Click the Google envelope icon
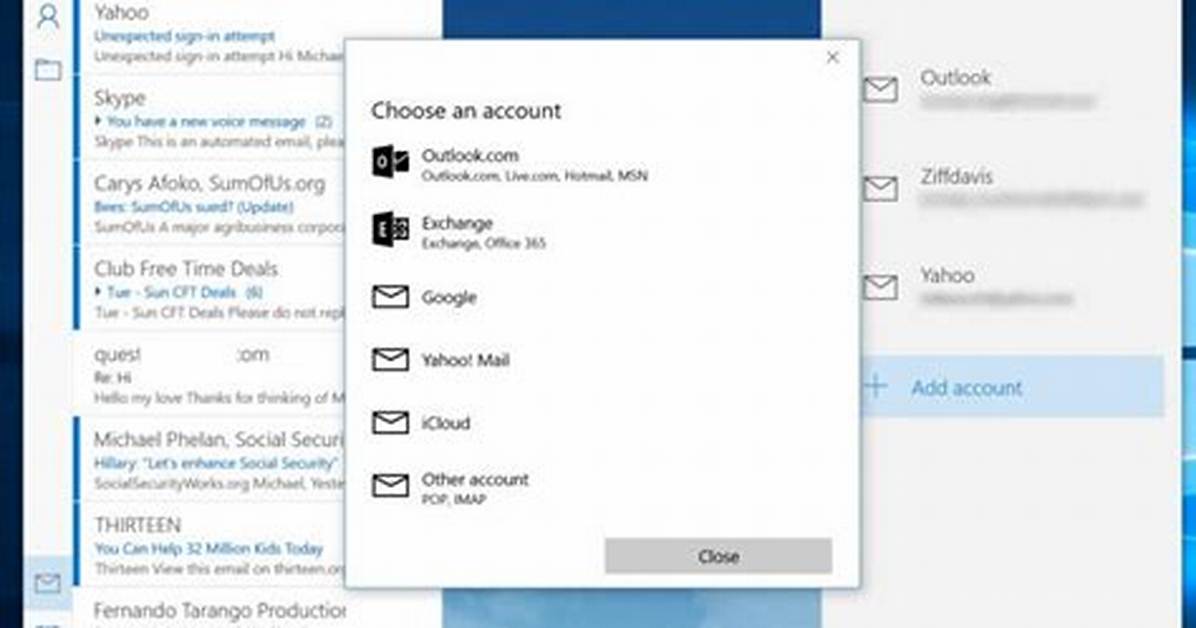Image resolution: width=1196 pixels, height=628 pixels. pyautogui.click(x=391, y=297)
